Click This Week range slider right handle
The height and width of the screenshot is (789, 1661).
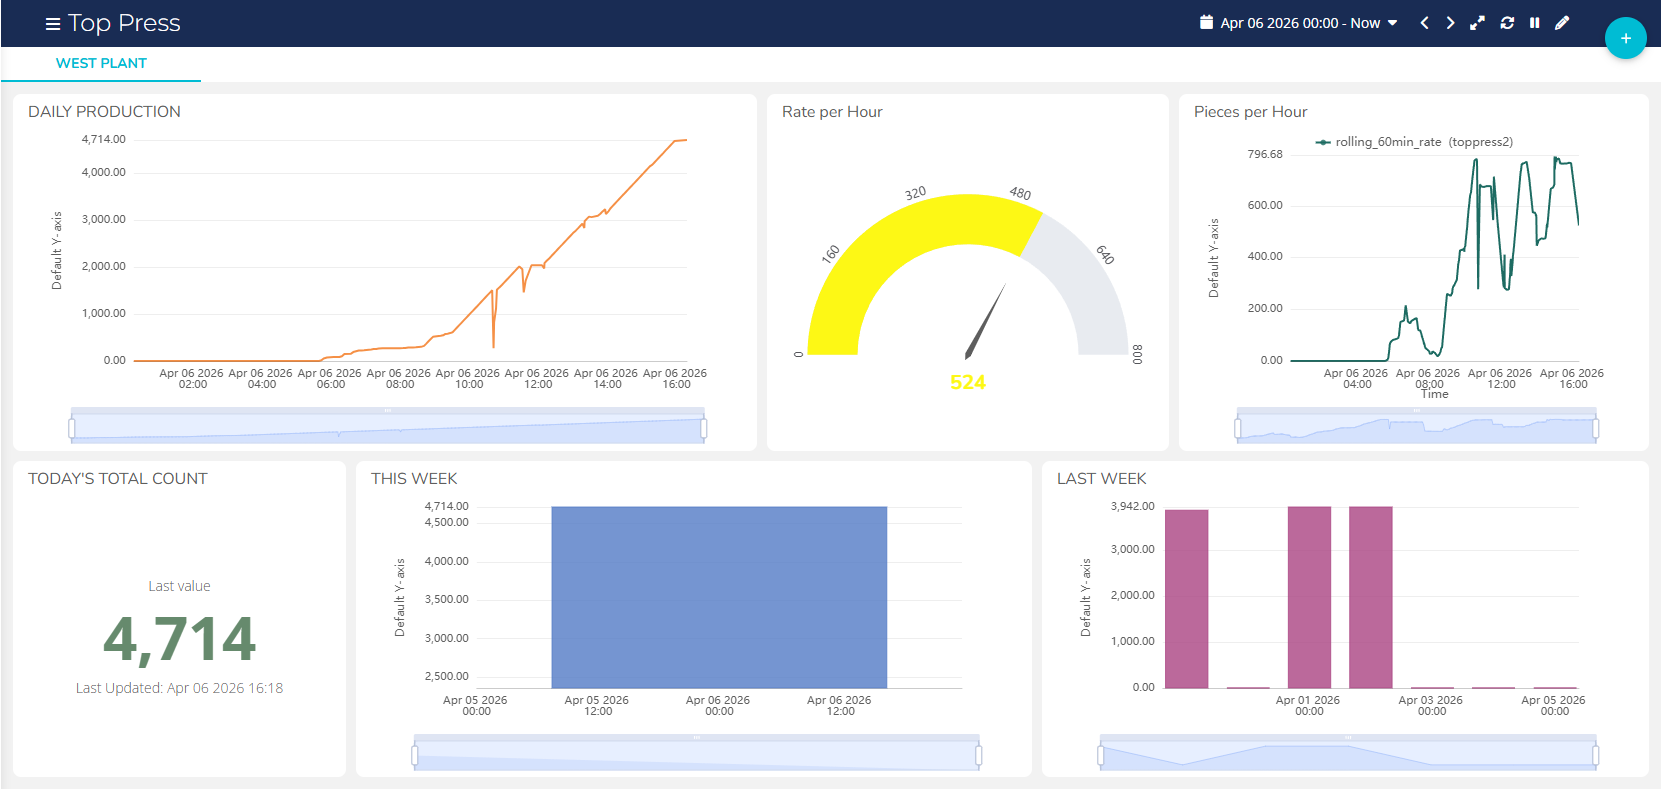coord(978,756)
